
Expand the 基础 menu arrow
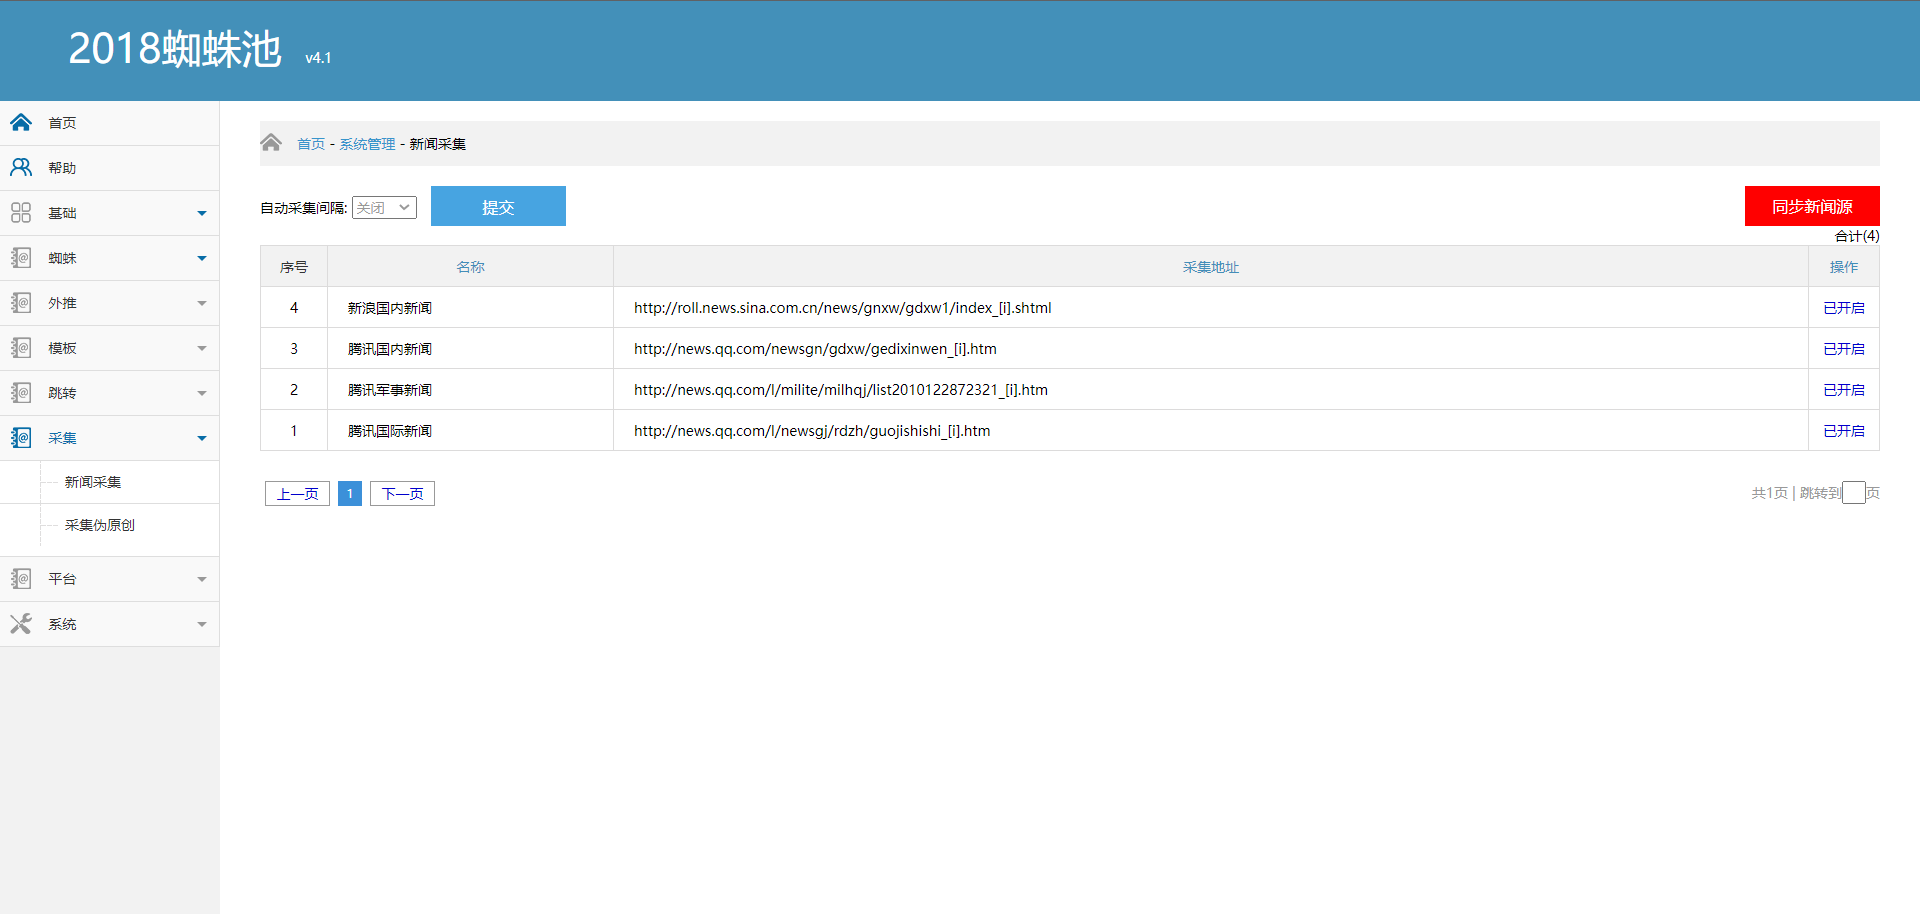(x=202, y=213)
